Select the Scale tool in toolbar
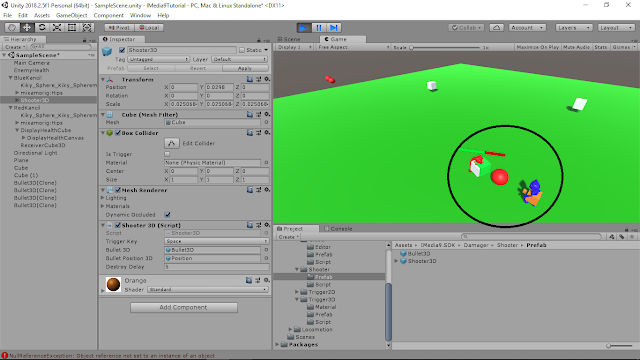This screenshot has width=640, height=360. [x=57, y=27]
